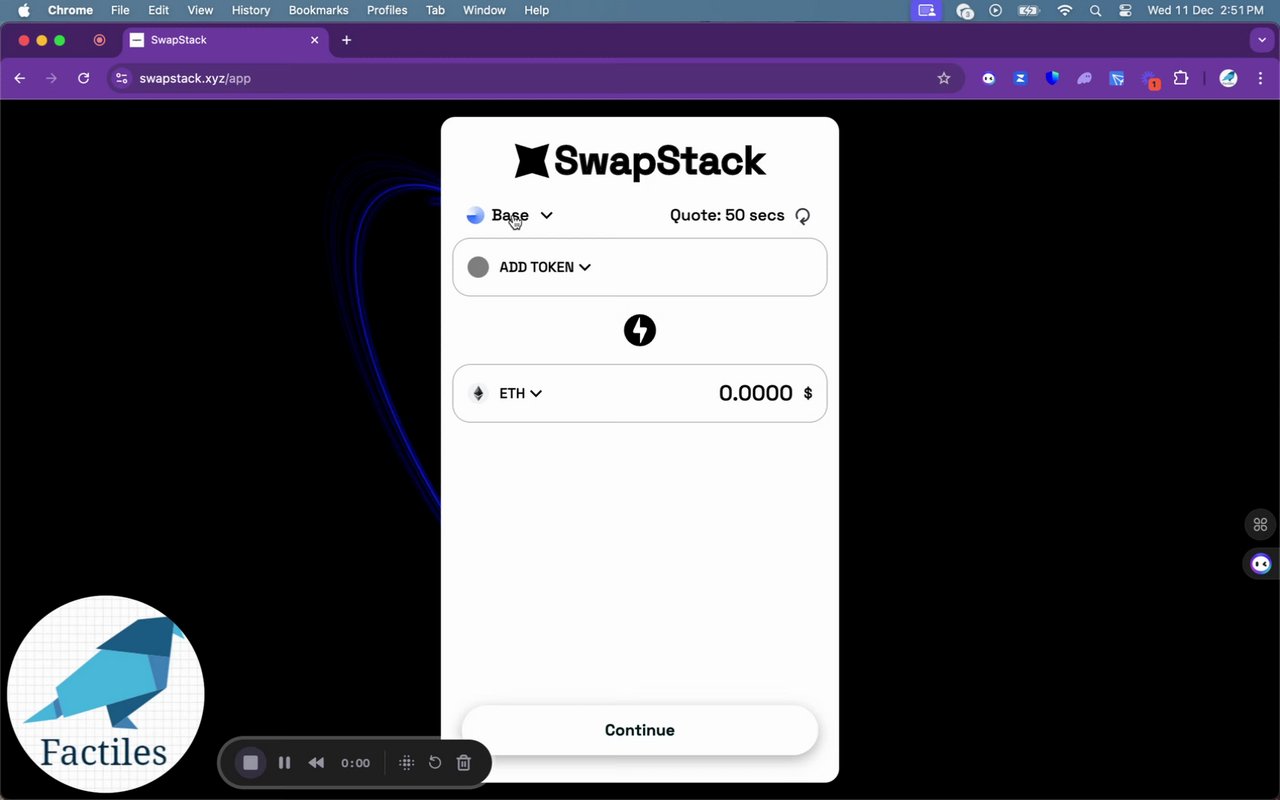Viewport: 1280px width, 800px height.
Task: Open the extension with red 1 badge
Action: (x=1149, y=79)
